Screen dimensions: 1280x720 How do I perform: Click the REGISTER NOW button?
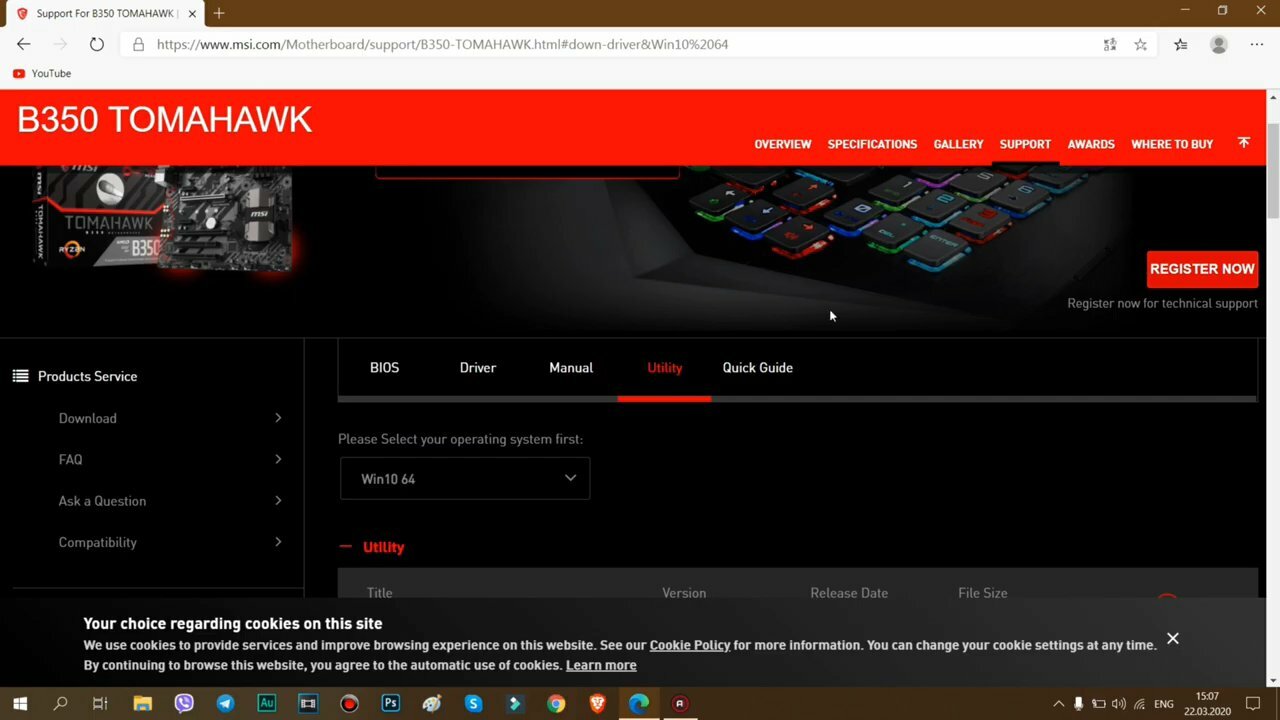1202,269
